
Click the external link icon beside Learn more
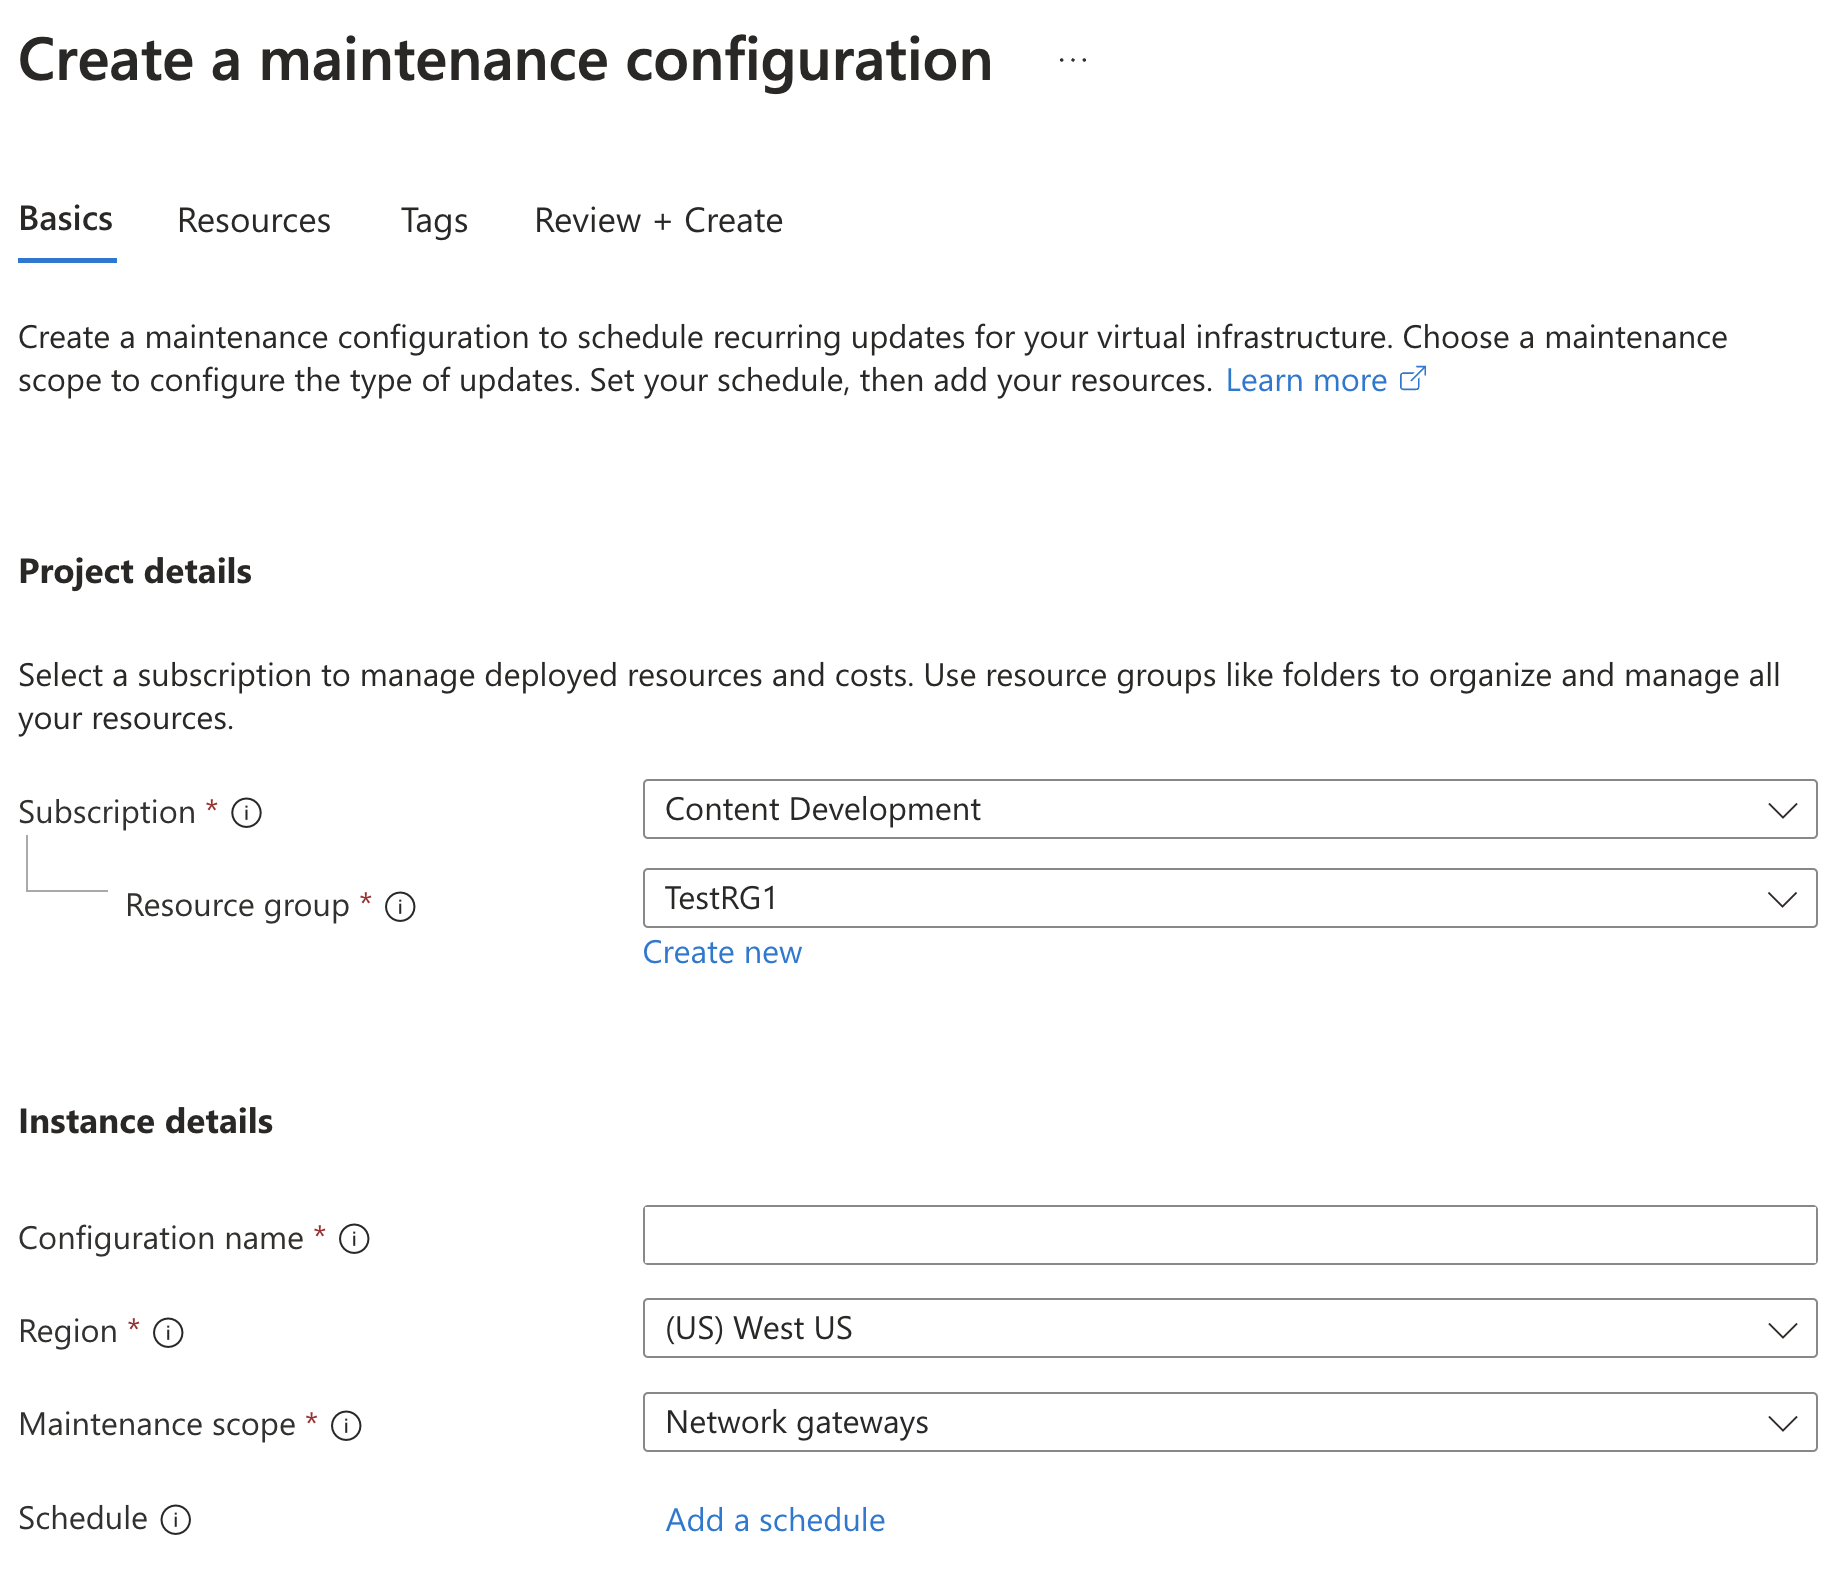pos(1412,379)
